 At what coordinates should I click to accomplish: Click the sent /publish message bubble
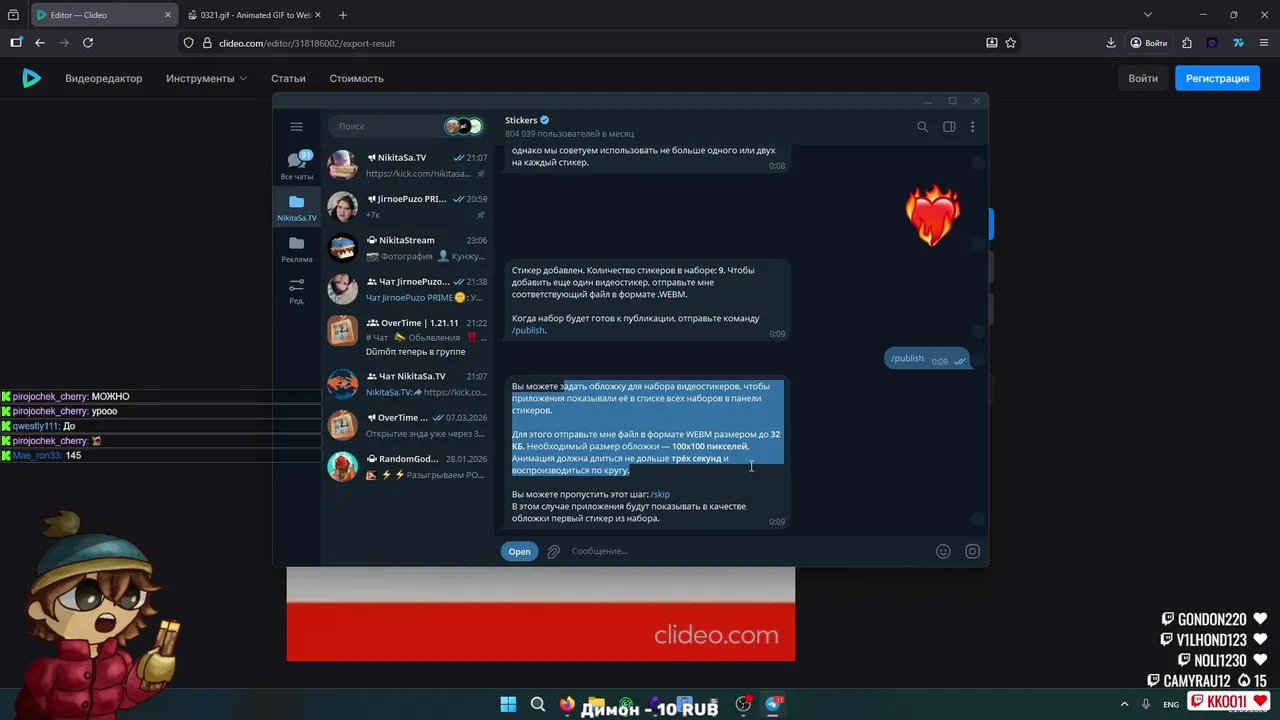926,359
